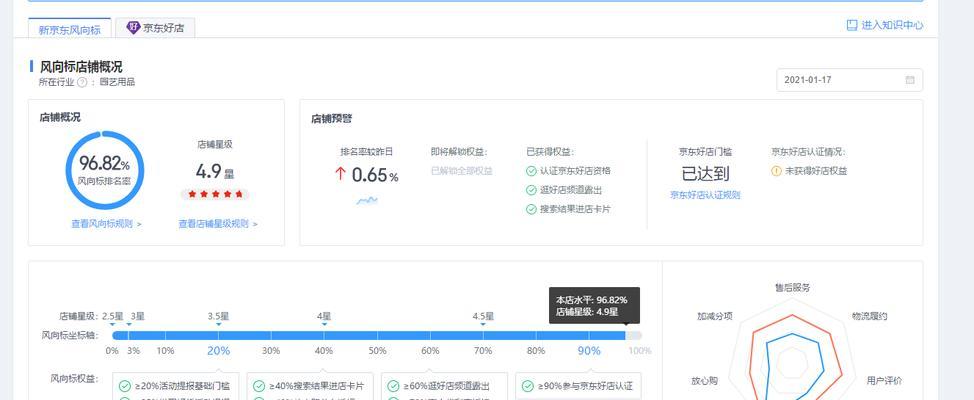Click 用户评价 radar chart label
Image resolution: width=974 pixels, height=400 pixels.
(885, 380)
